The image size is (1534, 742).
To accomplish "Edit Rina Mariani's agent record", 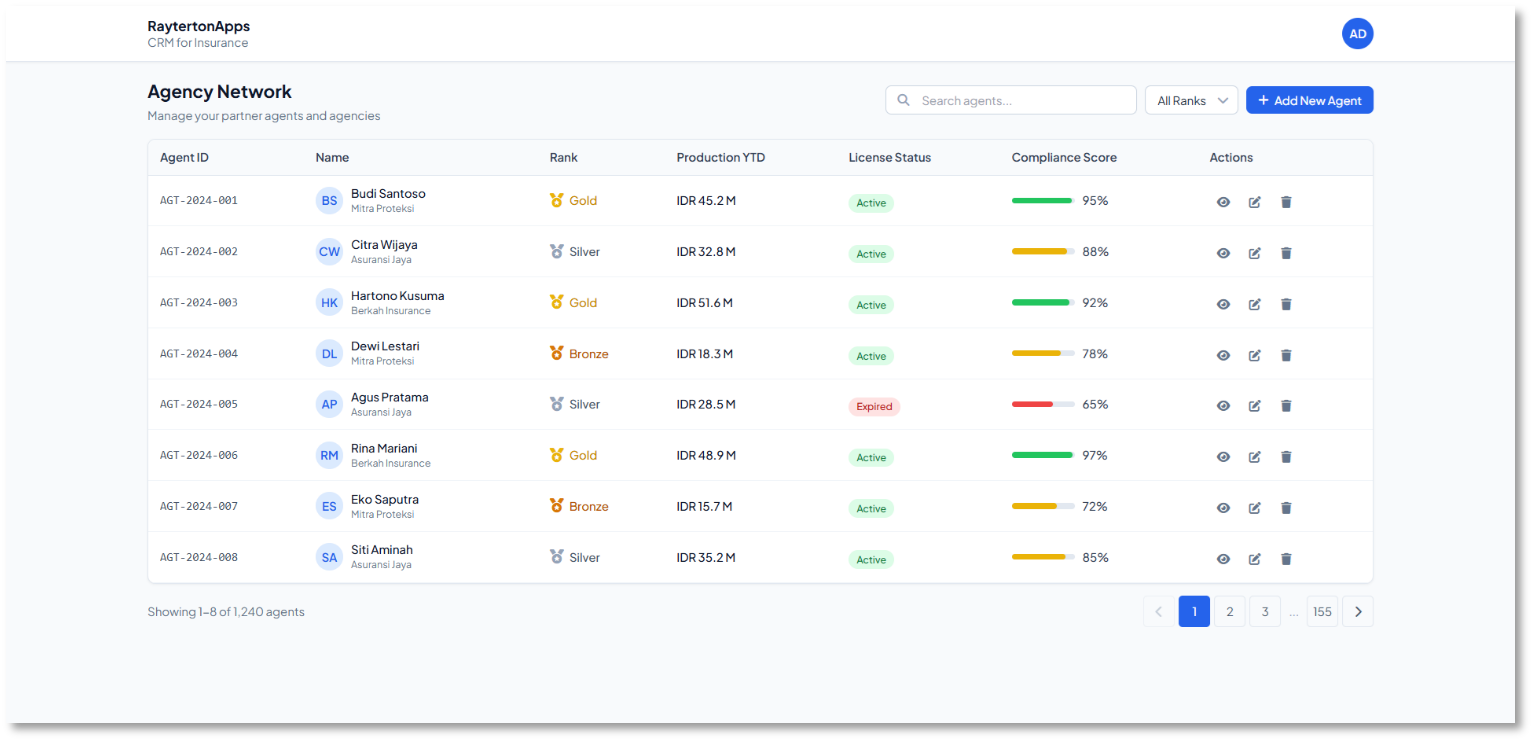I will click(1254, 457).
